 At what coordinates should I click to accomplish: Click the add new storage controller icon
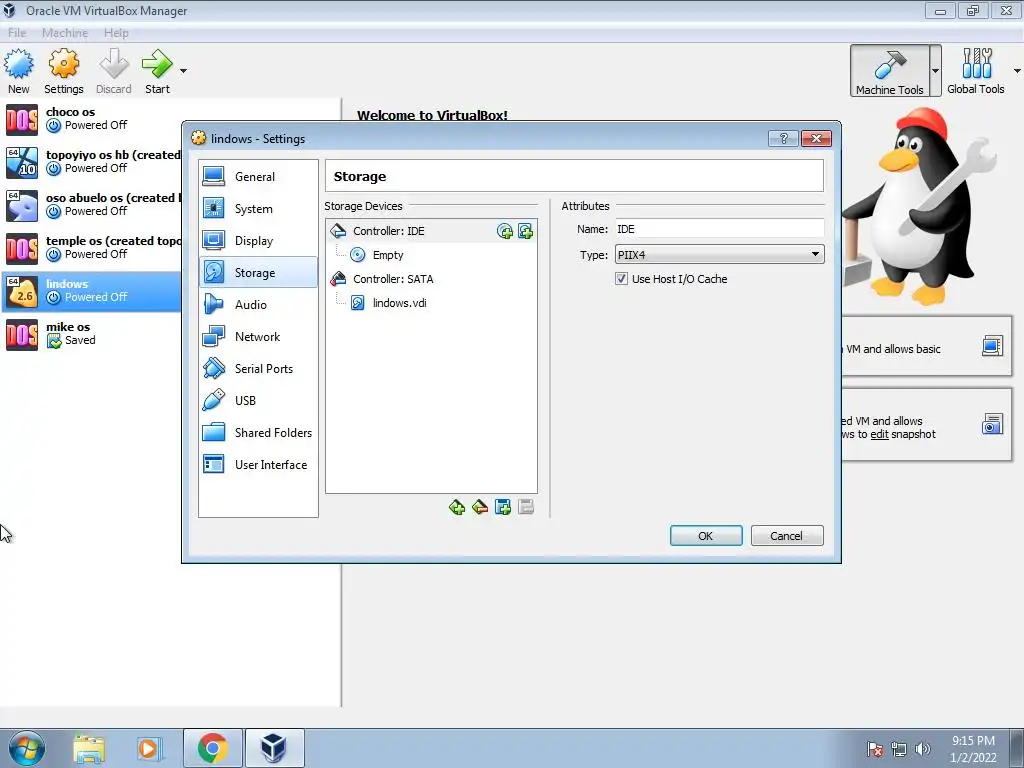(x=457, y=507)
